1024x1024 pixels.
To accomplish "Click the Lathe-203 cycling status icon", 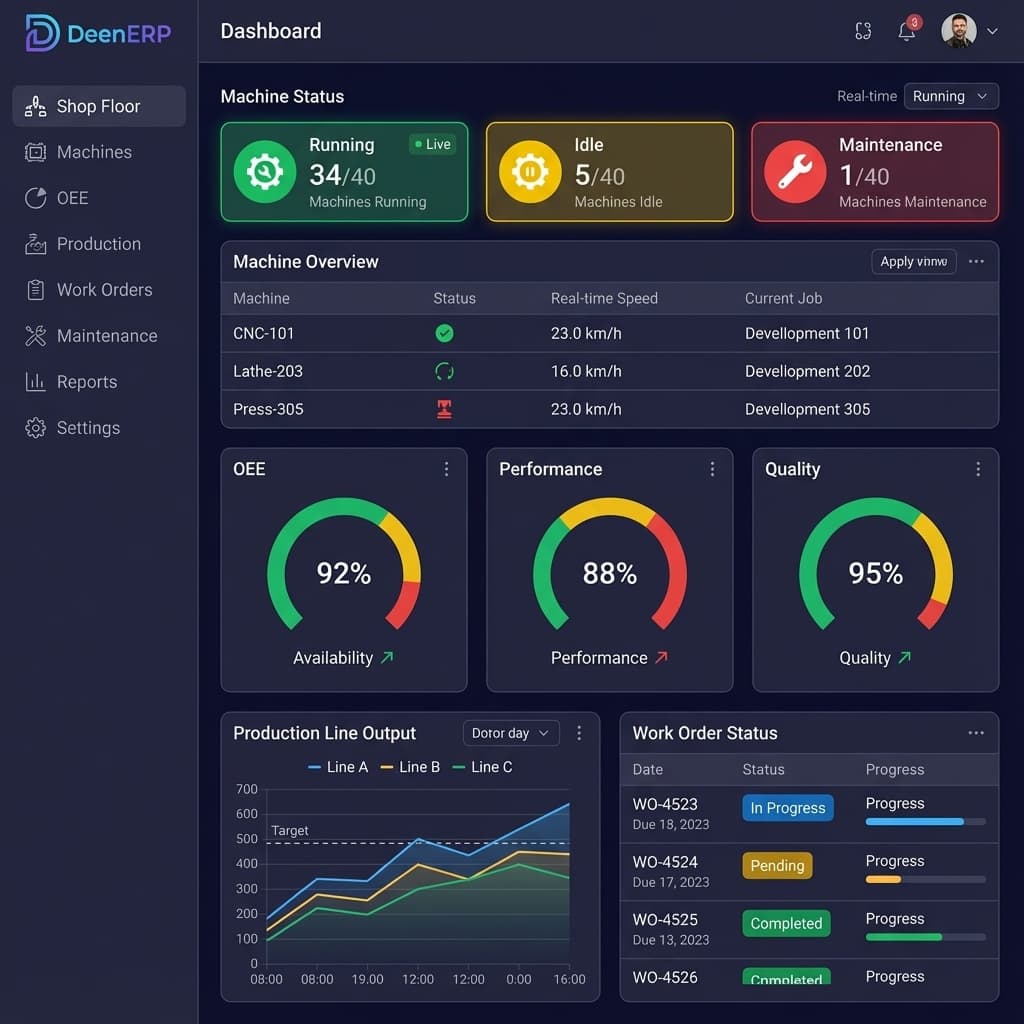I will tap(444, 371).
